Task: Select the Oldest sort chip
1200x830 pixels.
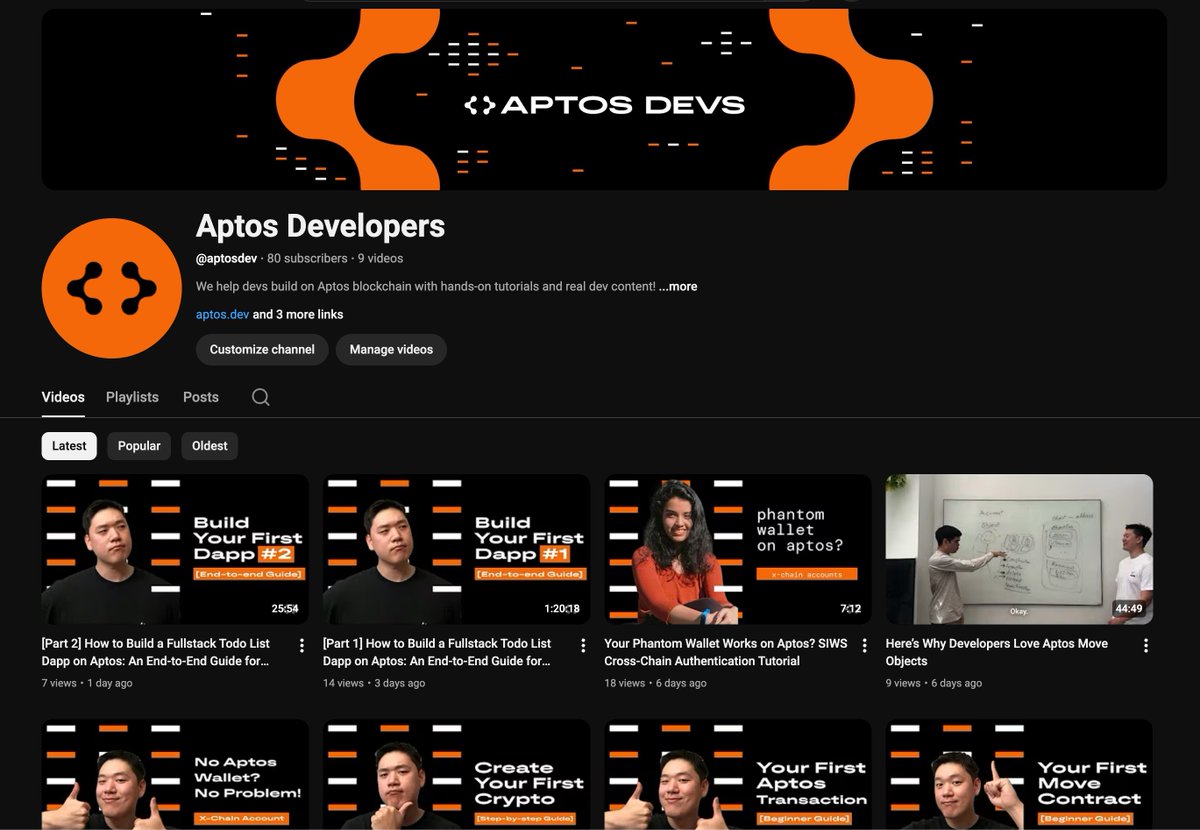Action: point(210,446)
